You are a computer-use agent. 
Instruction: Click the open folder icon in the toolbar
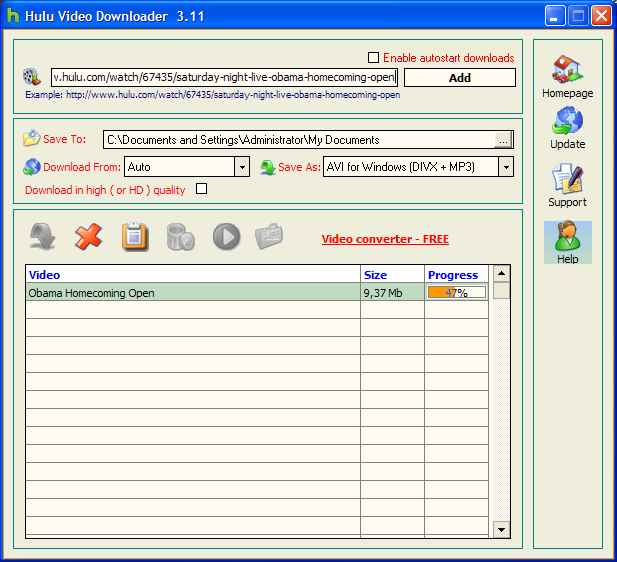pos(269,236)
